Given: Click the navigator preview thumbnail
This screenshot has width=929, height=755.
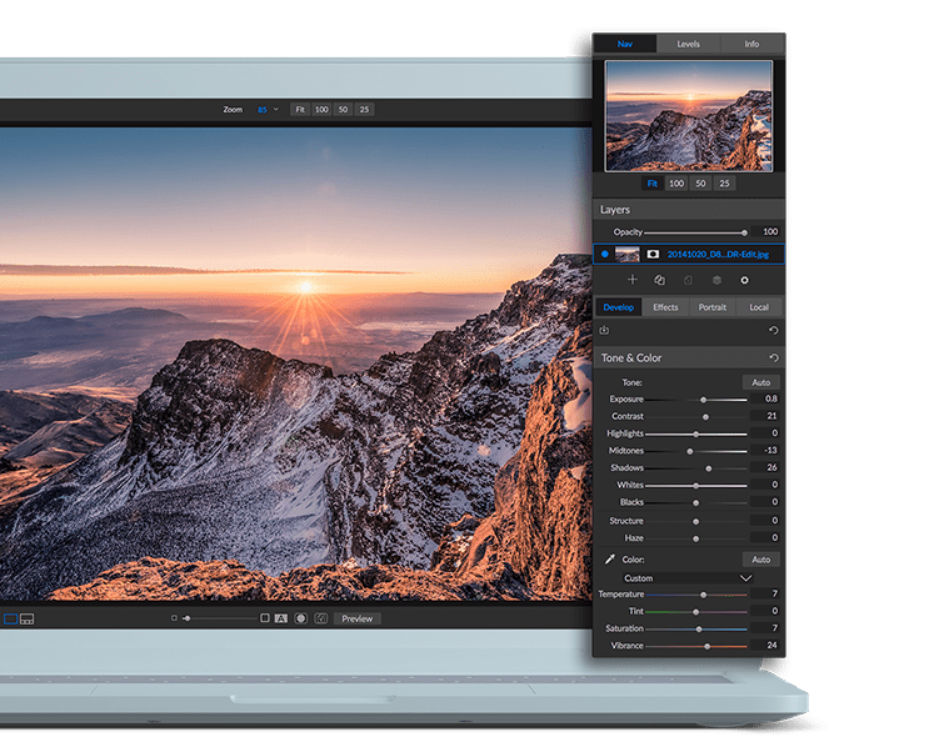Looking at the screenshot, I should [x=688, y=117].
